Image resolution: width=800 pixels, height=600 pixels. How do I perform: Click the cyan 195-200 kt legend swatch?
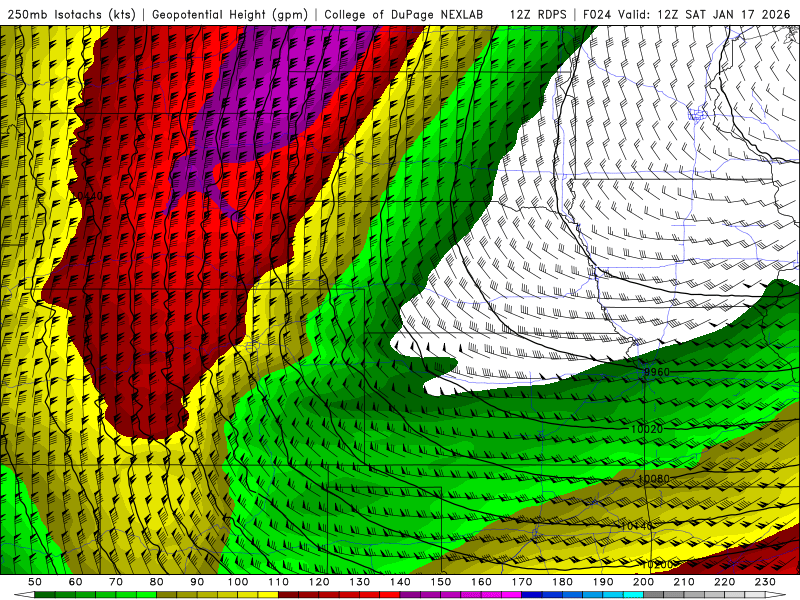(633, 594)
